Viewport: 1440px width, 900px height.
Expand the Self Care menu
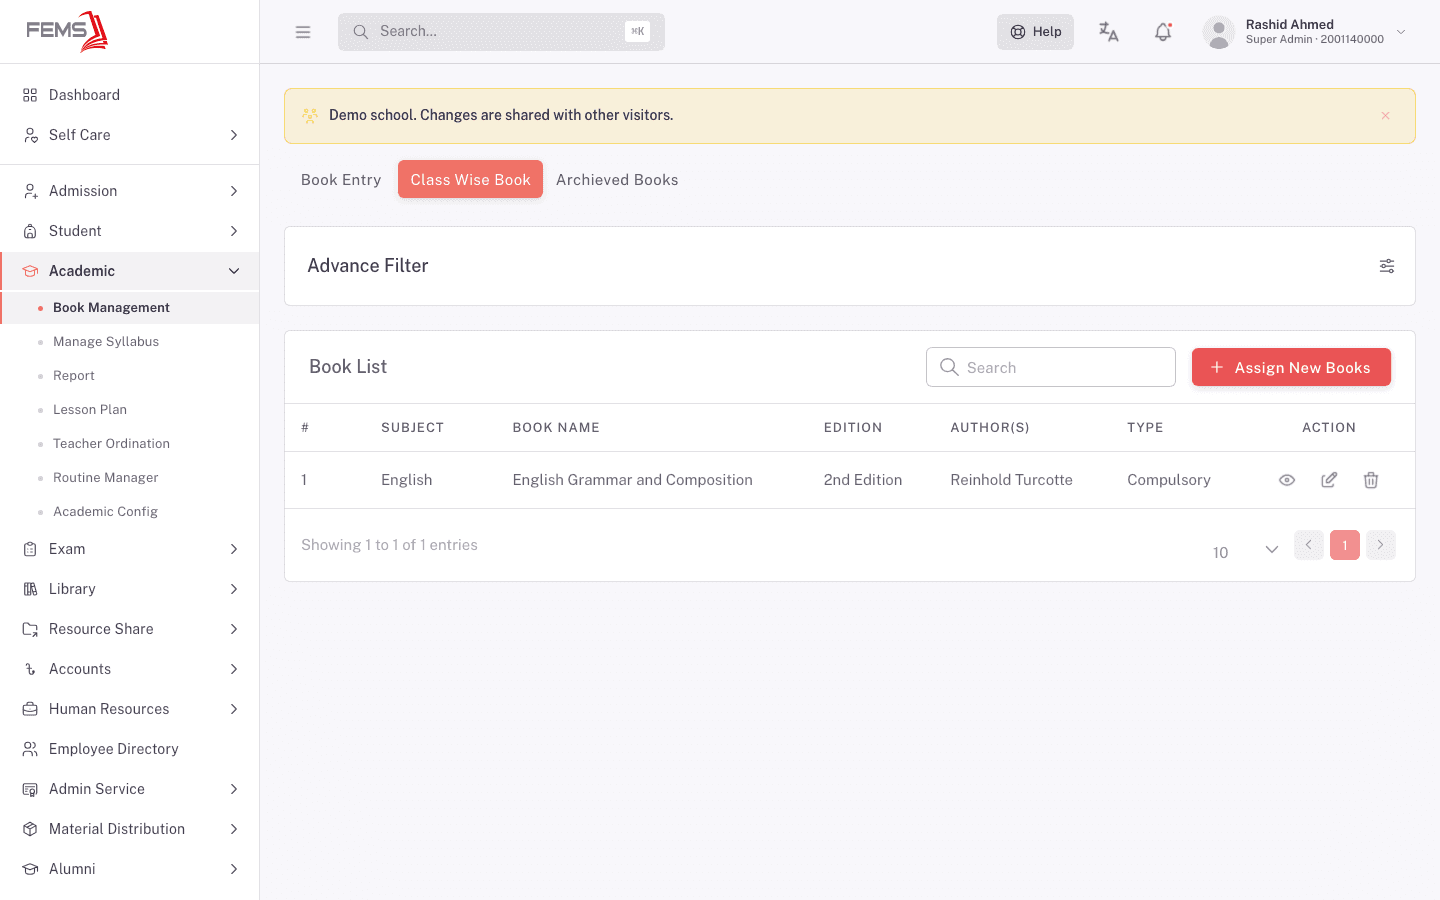(130, 135)
